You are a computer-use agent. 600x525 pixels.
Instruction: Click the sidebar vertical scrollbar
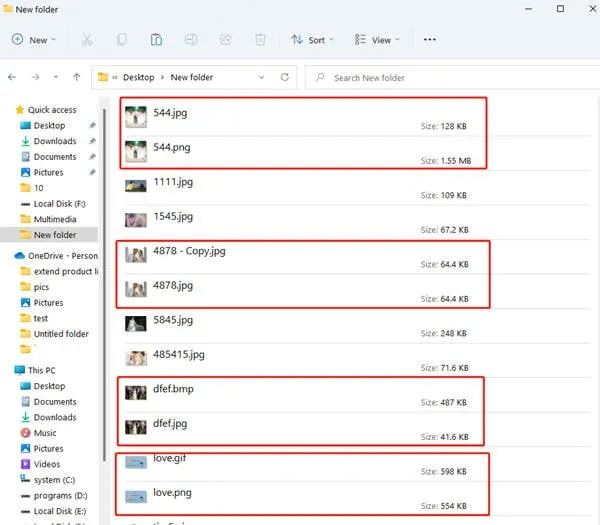point(104,285)
